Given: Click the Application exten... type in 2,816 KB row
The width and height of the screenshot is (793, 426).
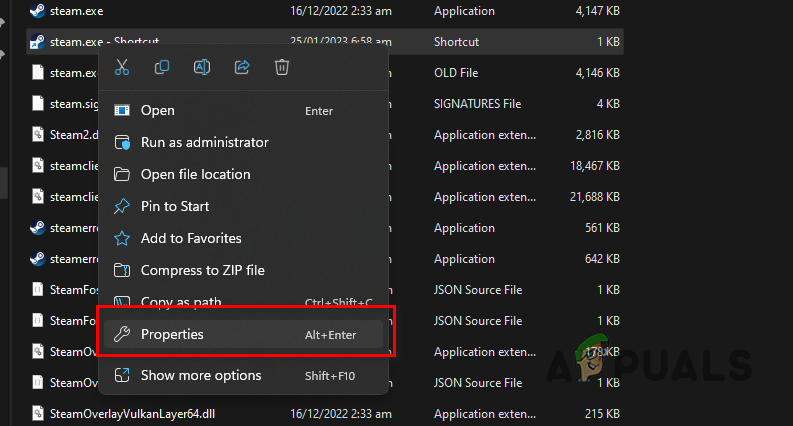Looking at the screenshot, I should (x=484, y=135).
